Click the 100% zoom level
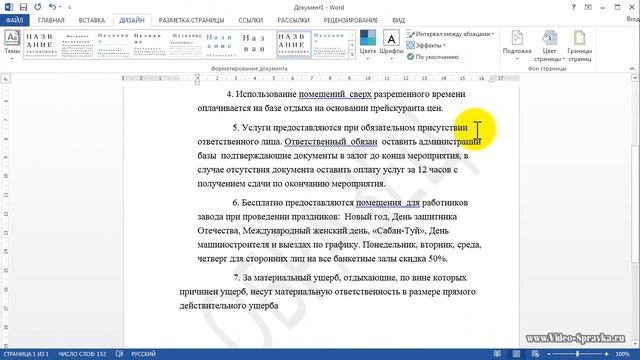The image size is (640, 360). [622, 354]
